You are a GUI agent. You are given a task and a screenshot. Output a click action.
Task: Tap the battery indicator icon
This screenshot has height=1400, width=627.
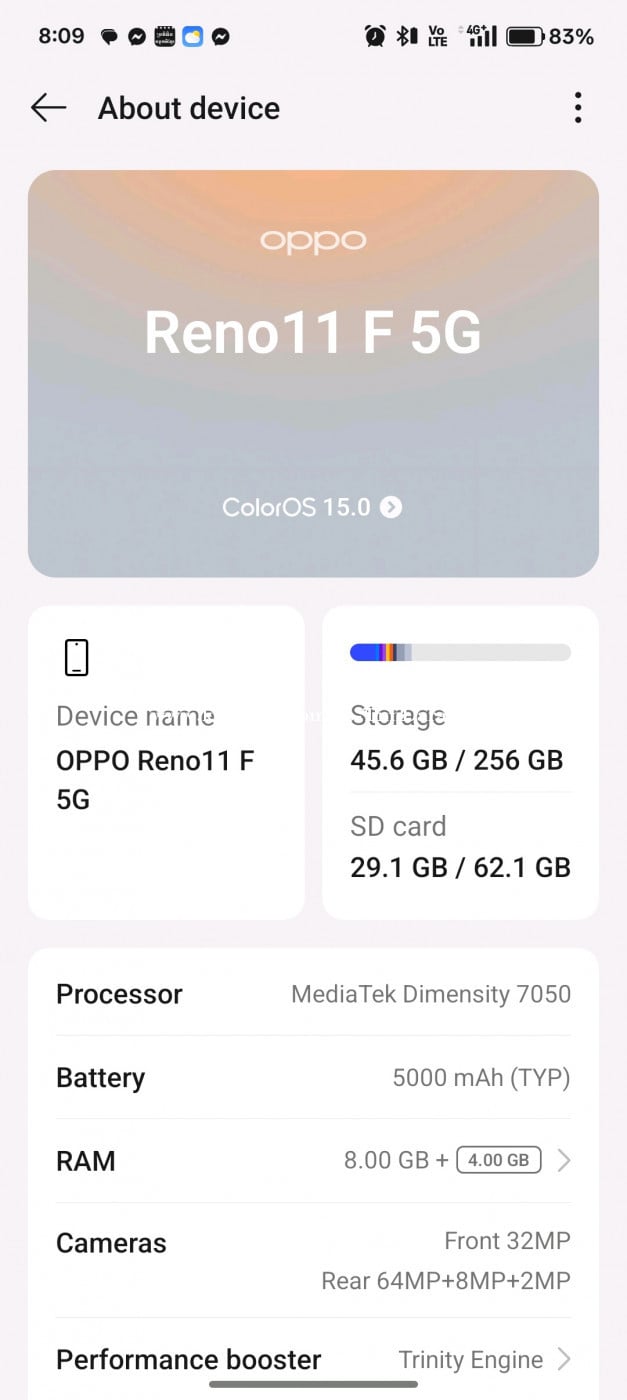(x=524, y=37)
